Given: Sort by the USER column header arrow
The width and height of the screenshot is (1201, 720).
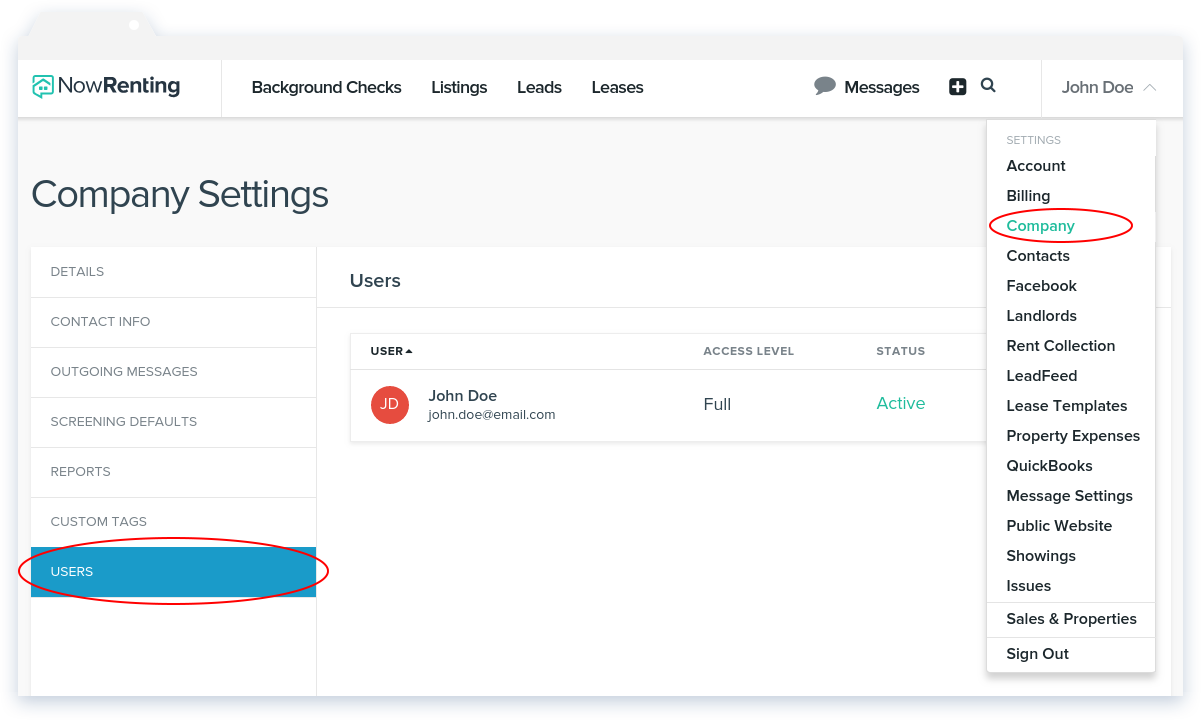Looking at the screenshot, I should point(409,351).
